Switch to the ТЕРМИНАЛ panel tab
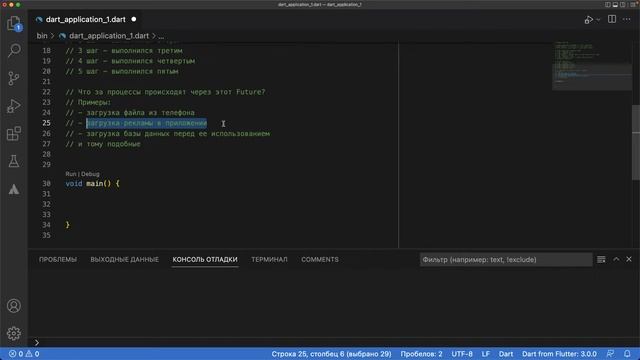Viewport: 640px width, 360px height. click(269, 260)
